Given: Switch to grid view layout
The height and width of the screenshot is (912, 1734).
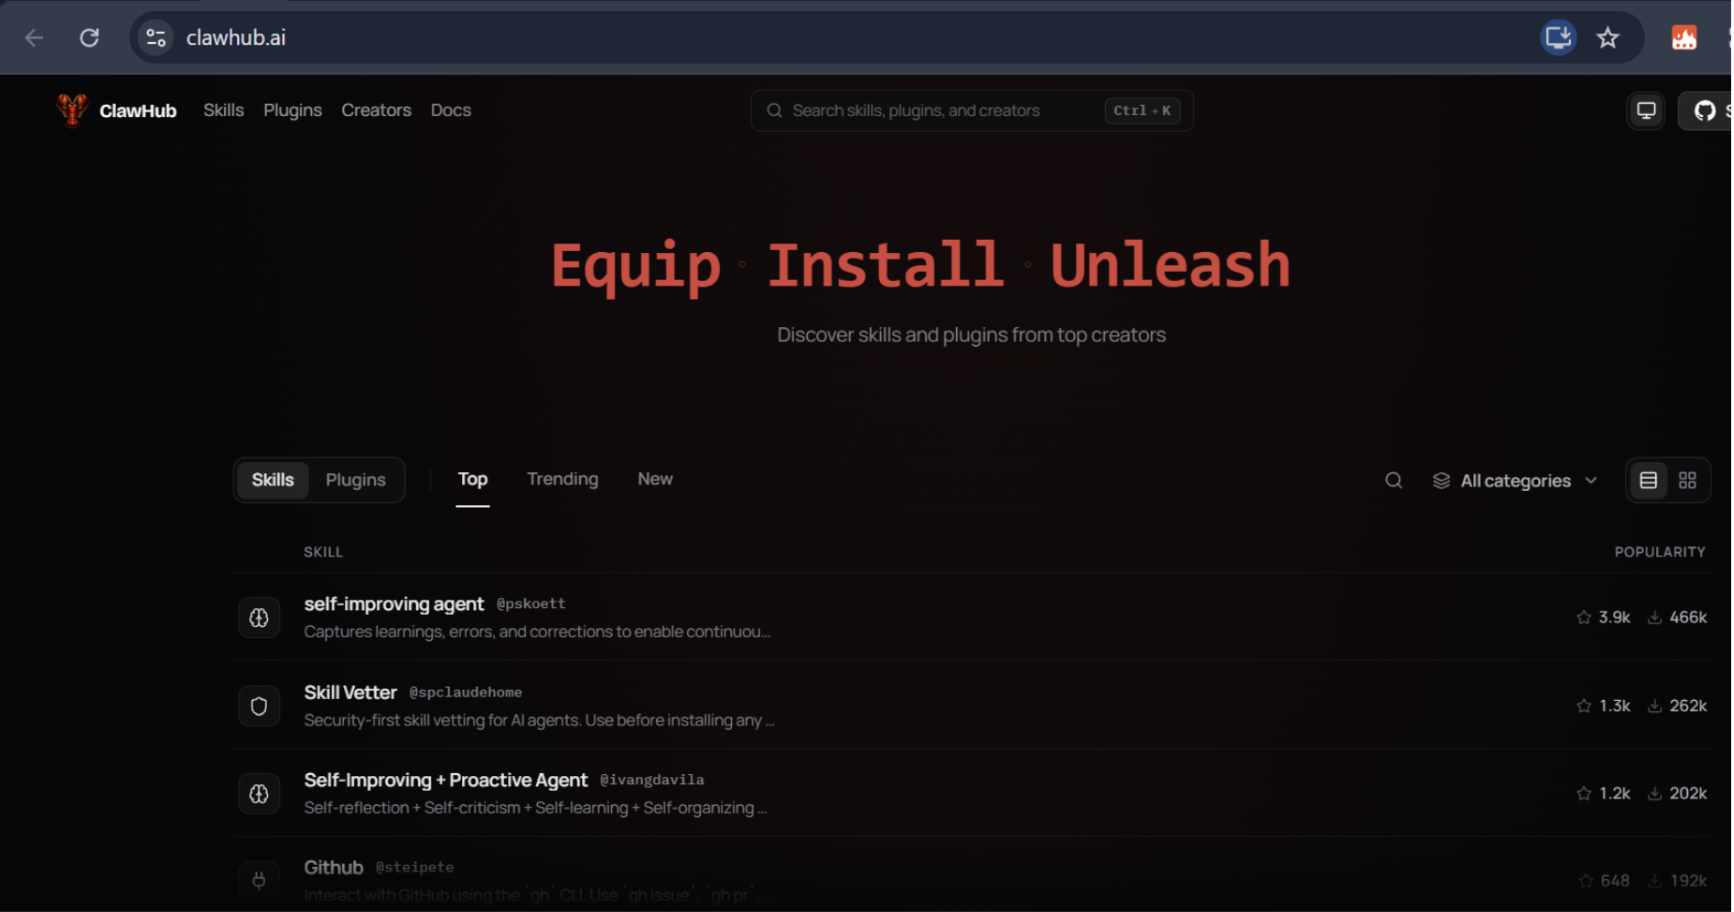Looking at the screenshot, I should pyautogui.click(x=1688, y=481).
